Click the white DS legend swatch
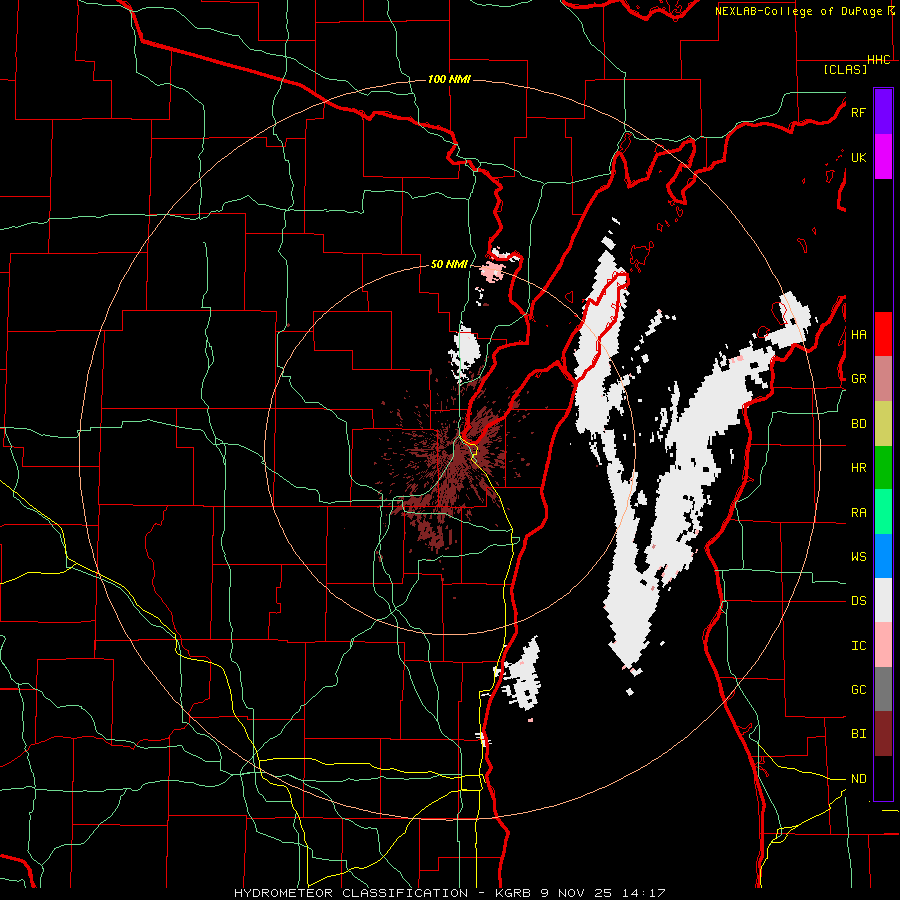The image size is (900, 900). (x=883, y=600)
